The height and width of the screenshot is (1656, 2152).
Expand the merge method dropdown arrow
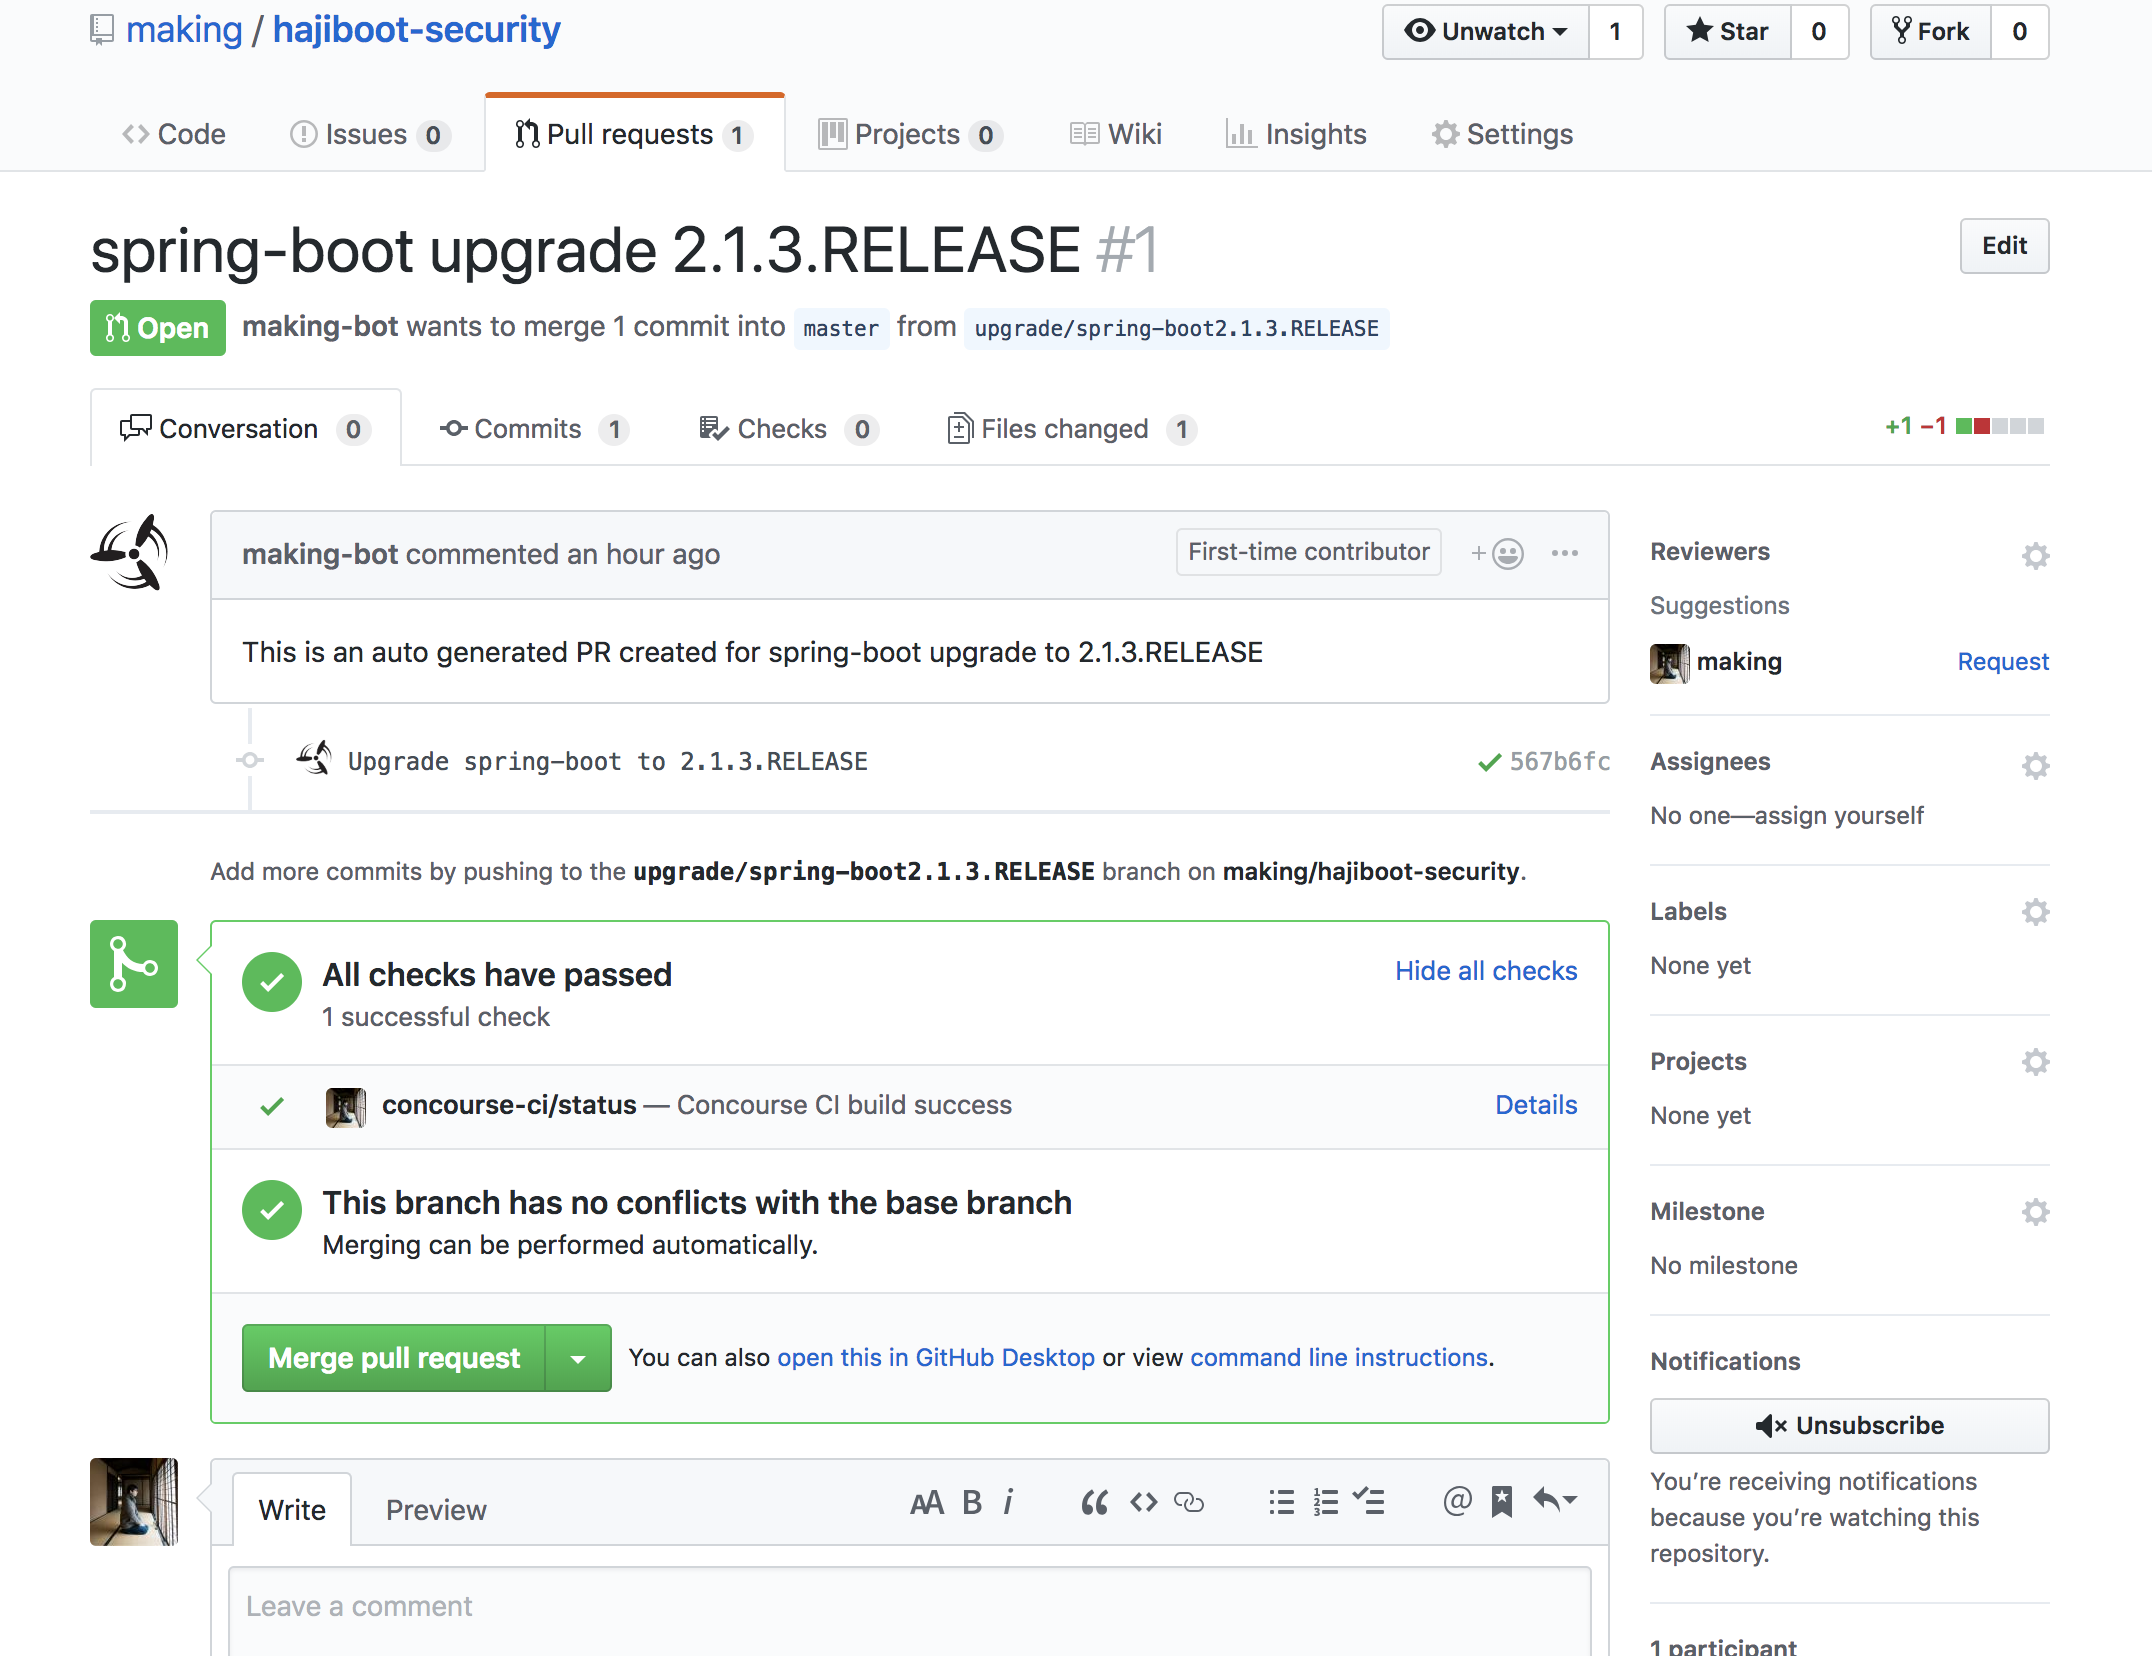tap(578, 1358)
